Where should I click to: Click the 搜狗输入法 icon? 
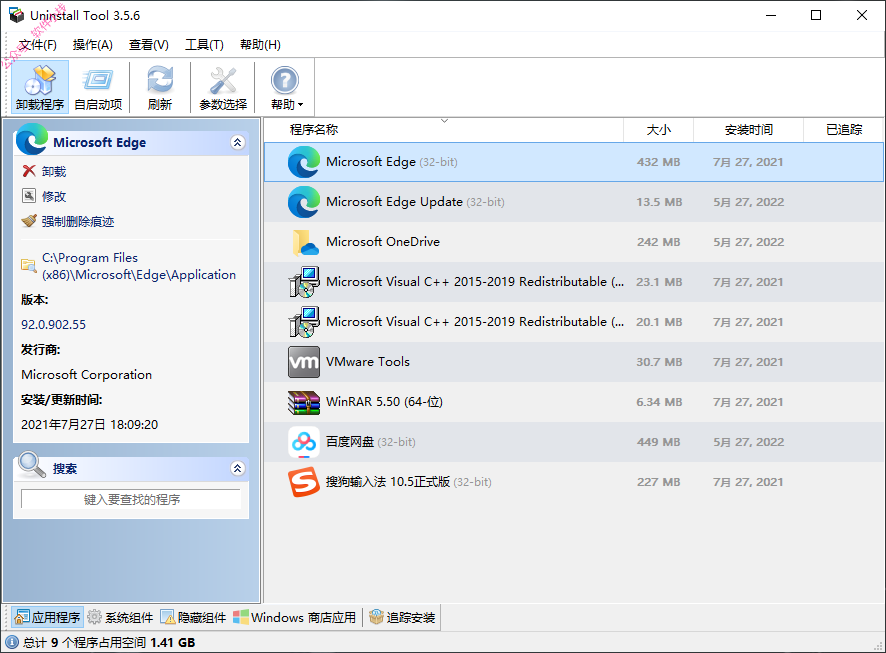(304, 482)
